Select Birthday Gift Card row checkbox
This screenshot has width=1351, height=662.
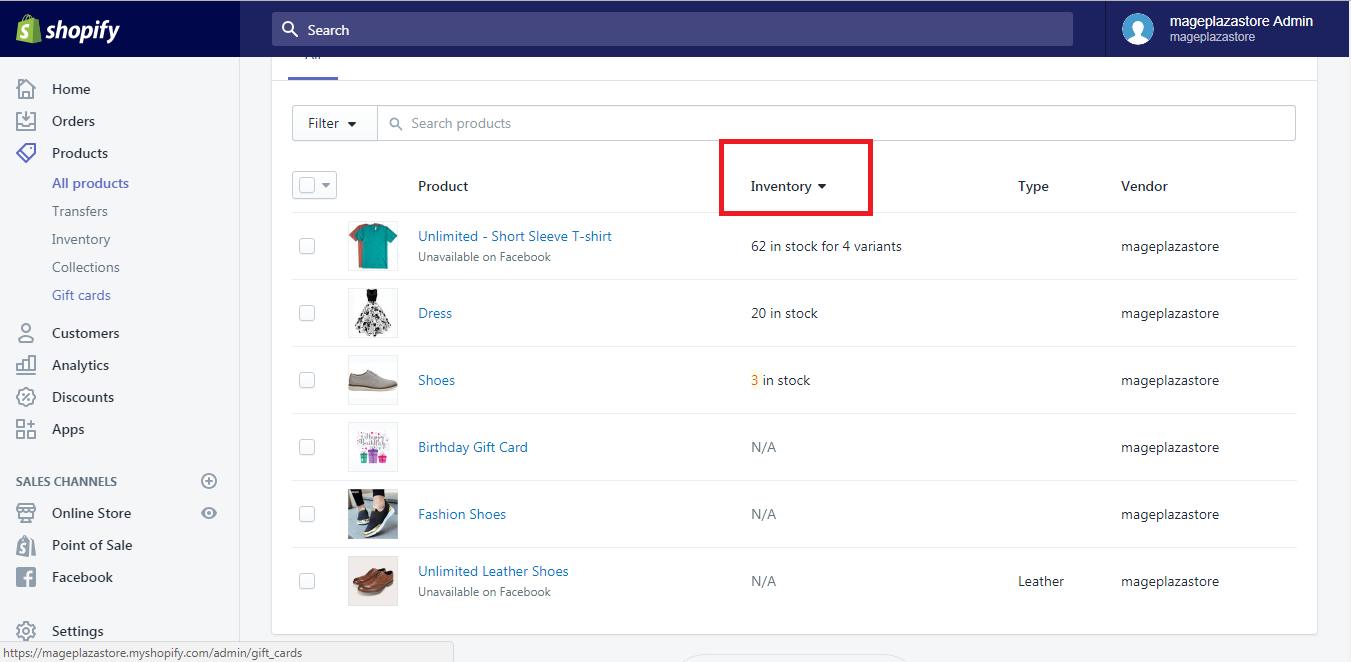[307, 447]
